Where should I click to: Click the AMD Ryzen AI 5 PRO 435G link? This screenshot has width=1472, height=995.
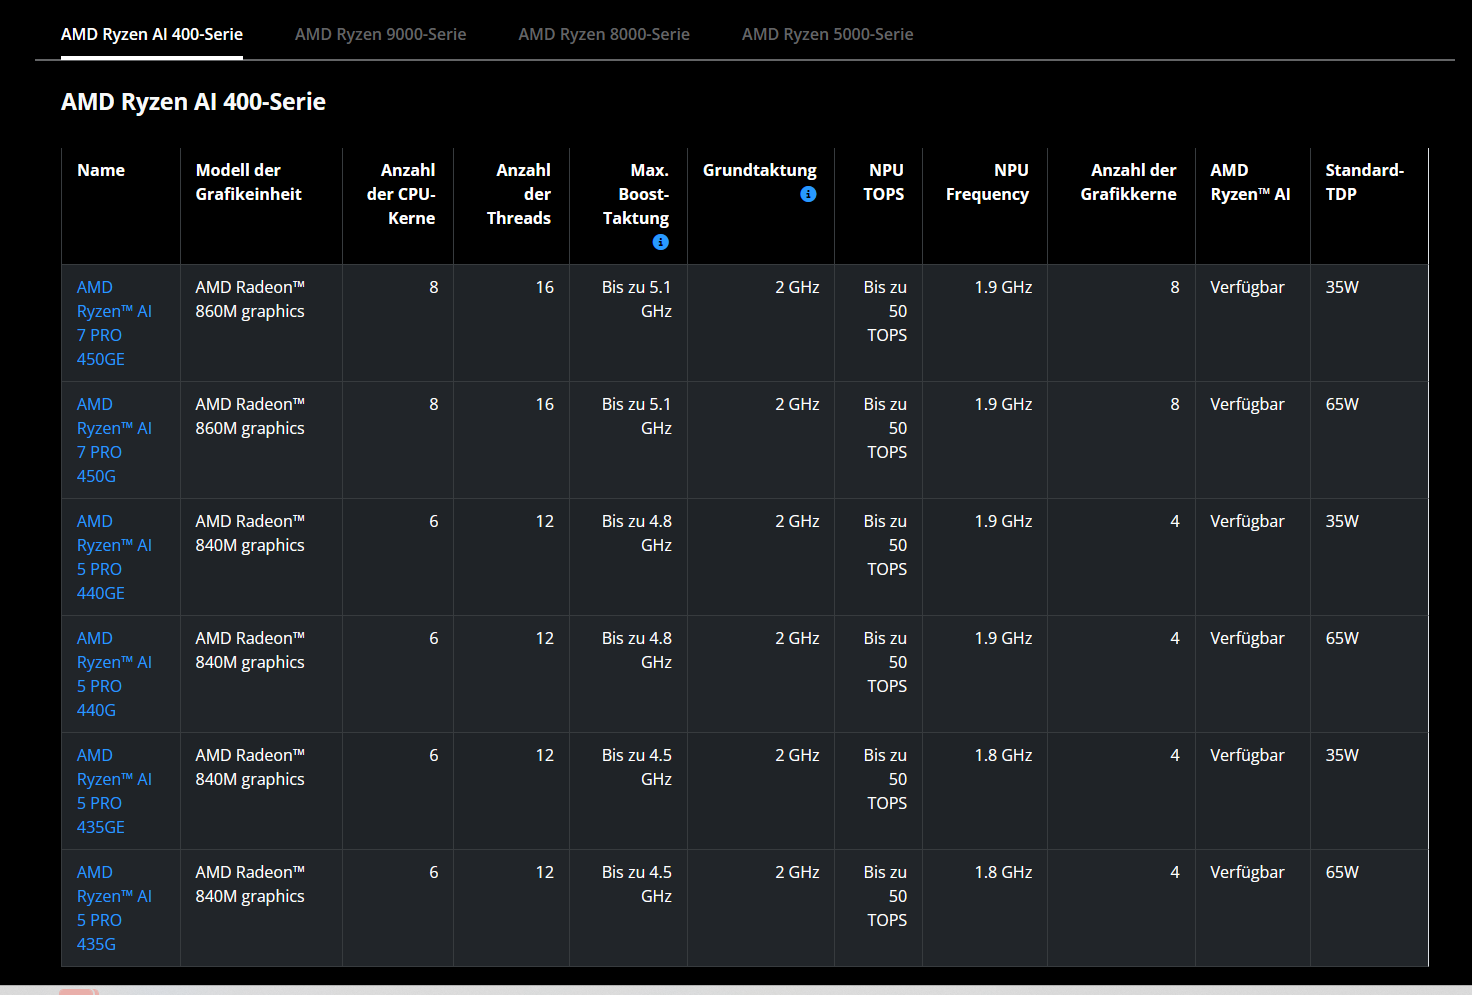click(114, 908)
